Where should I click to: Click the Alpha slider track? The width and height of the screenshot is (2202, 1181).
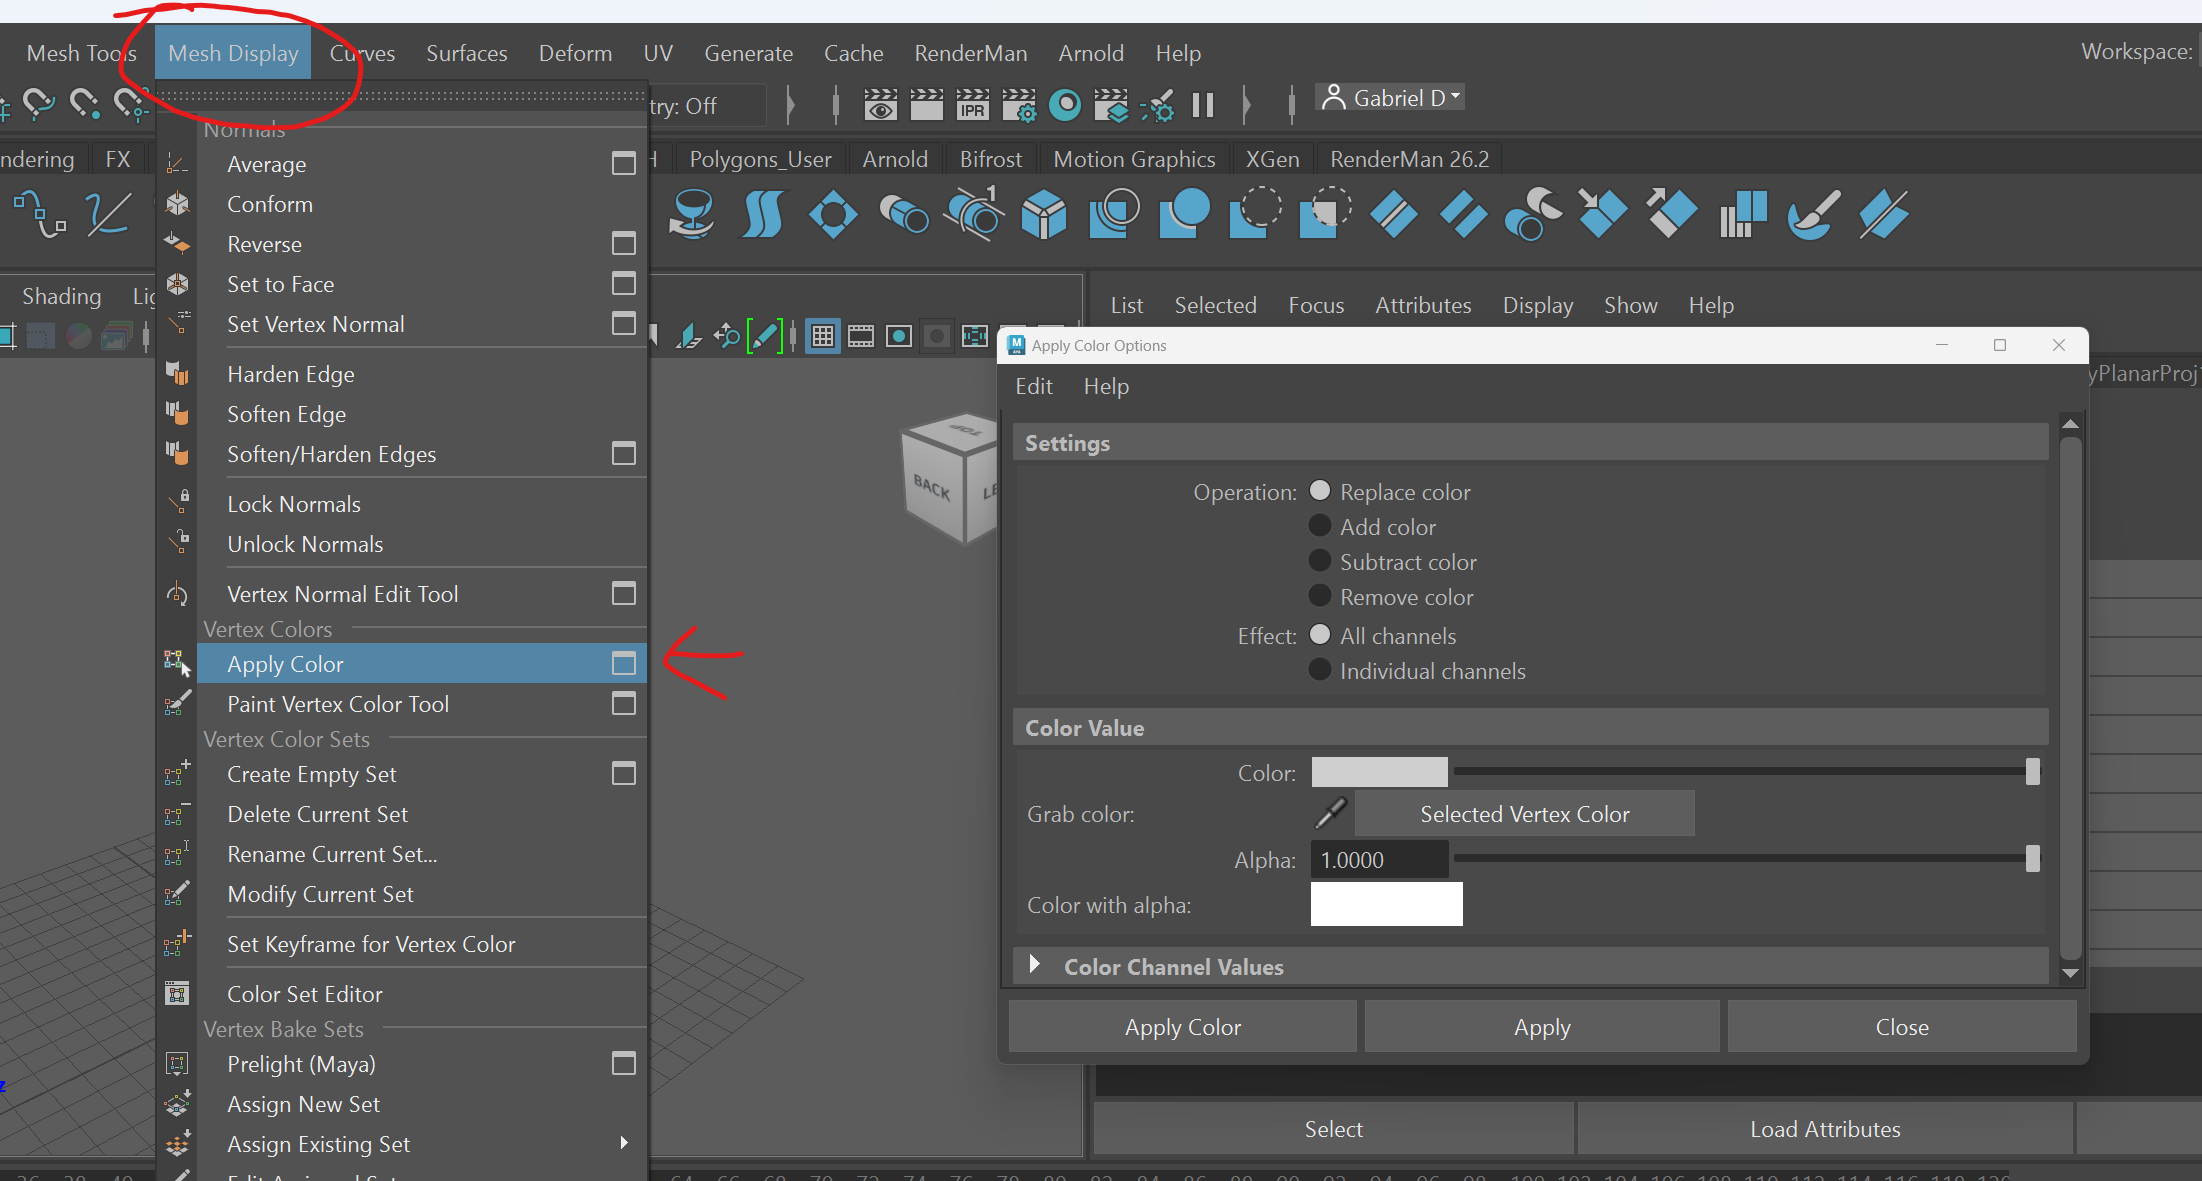pos(1746,859)
